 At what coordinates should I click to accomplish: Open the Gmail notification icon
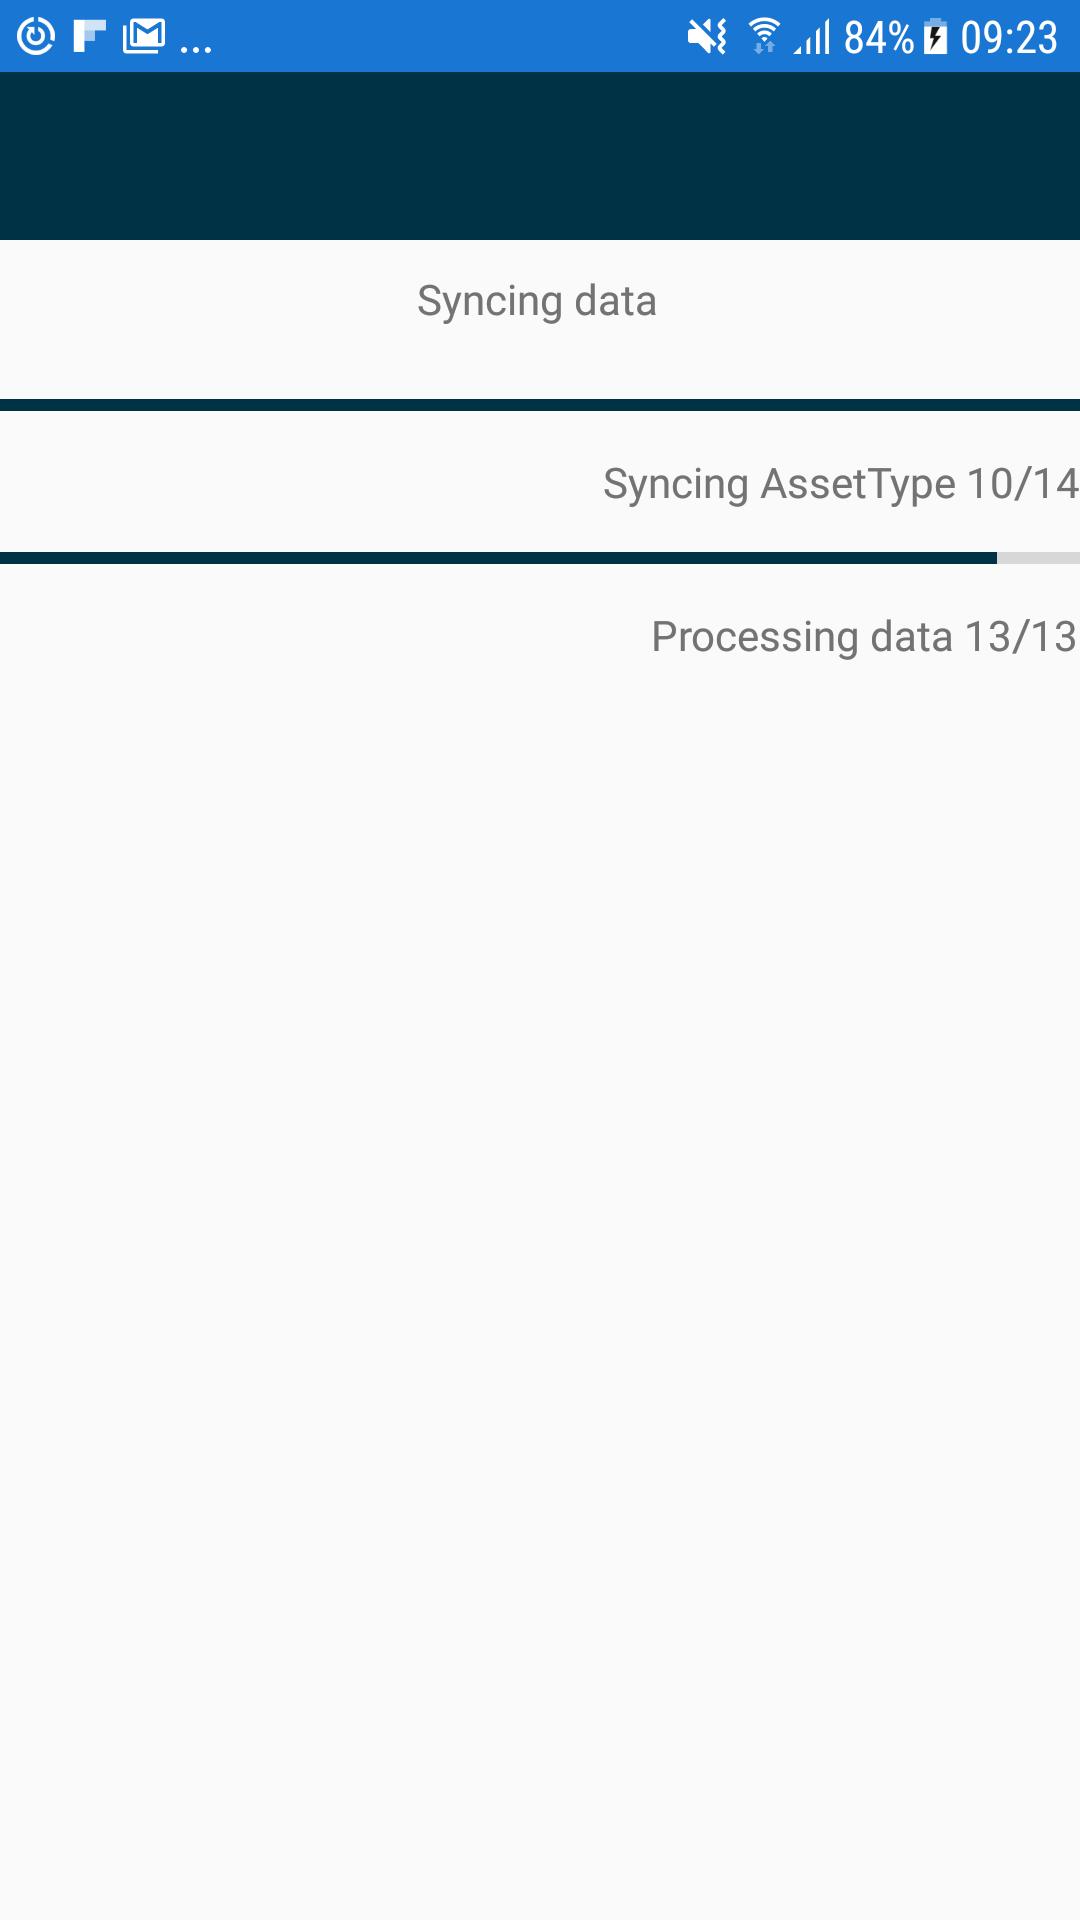pos(144,37)
